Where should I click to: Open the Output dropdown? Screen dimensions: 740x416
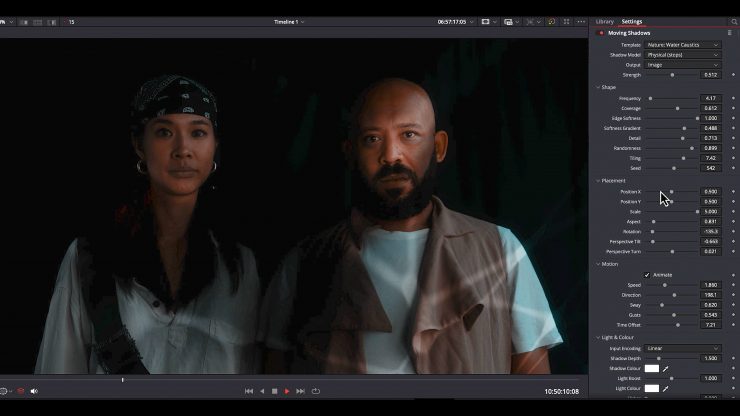682,65
